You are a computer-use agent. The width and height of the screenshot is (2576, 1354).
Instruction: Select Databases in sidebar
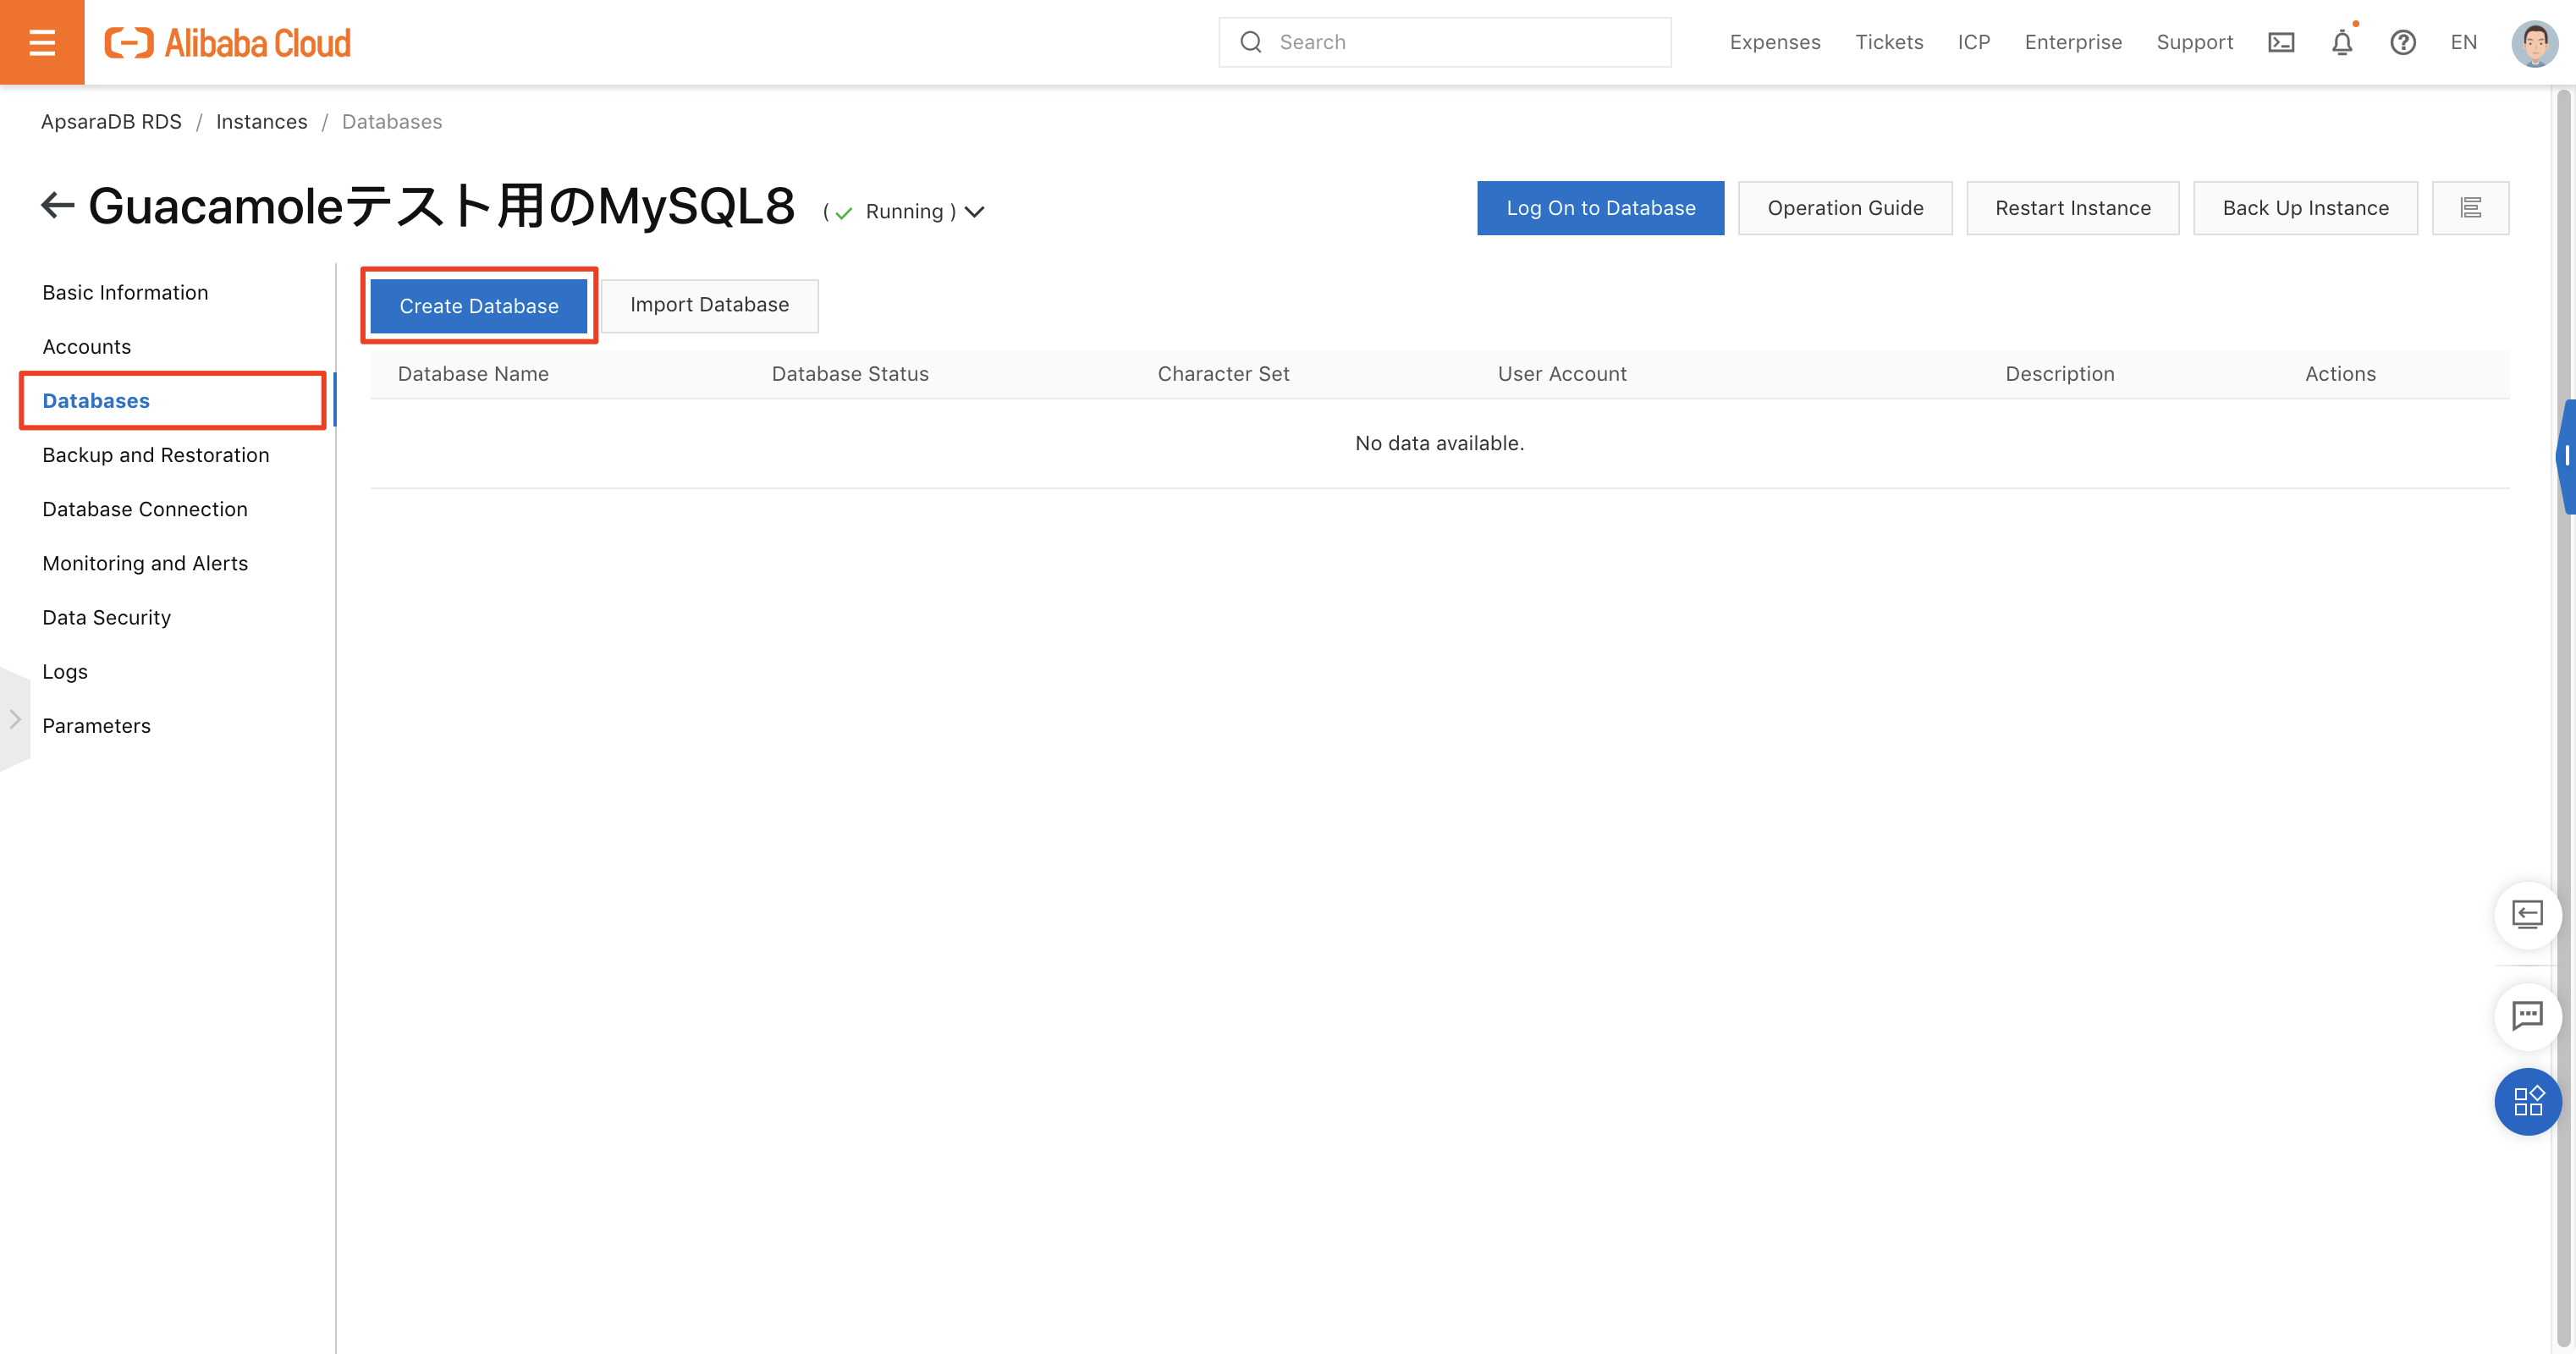point(96,400)
